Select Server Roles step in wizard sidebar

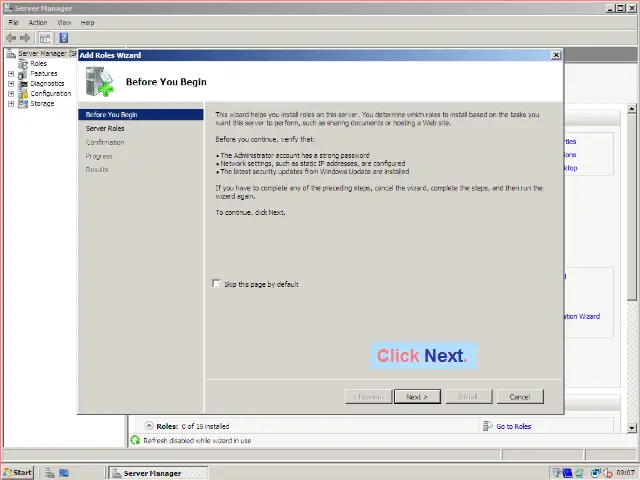click(x=105, y=128)
